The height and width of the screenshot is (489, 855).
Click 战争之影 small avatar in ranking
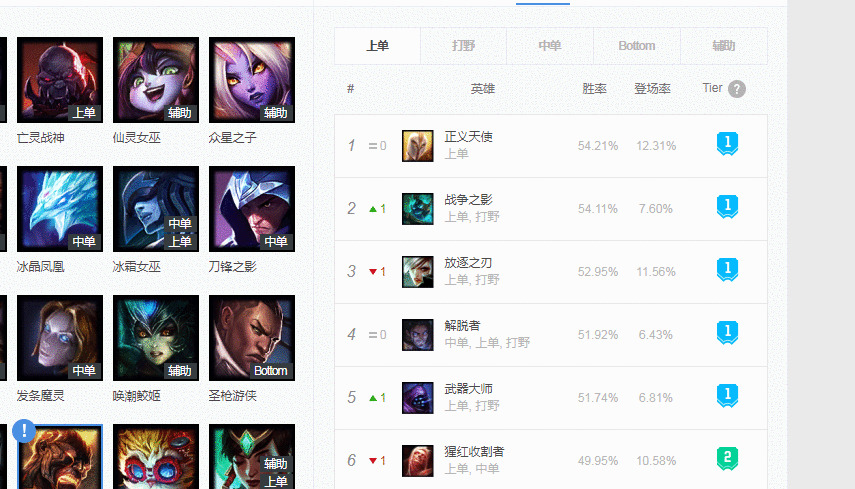click(418, 209)
